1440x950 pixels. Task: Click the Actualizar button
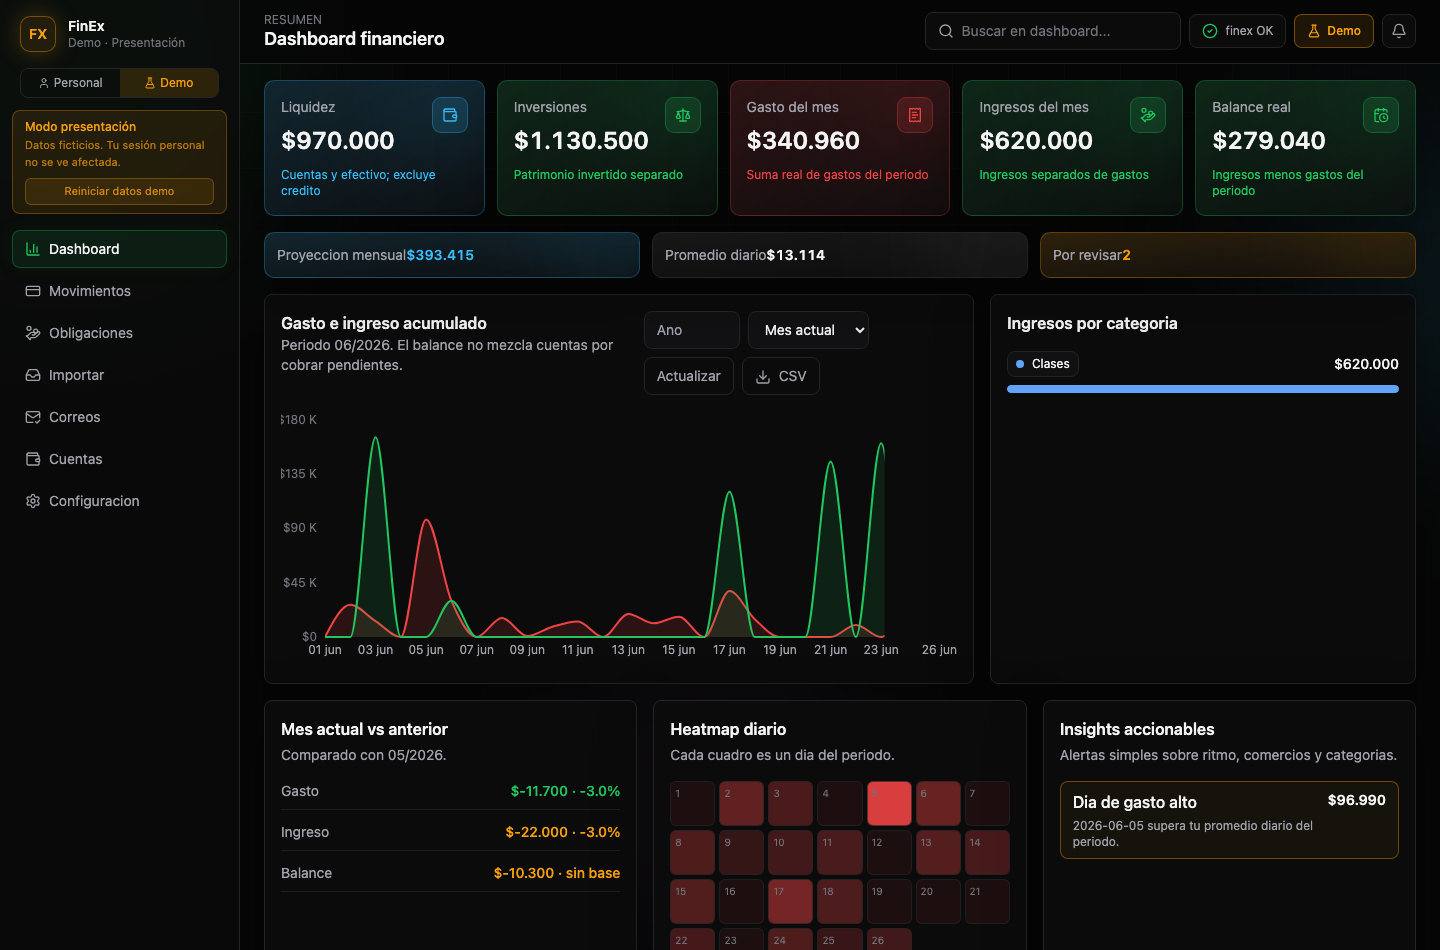tap(689, 376)
